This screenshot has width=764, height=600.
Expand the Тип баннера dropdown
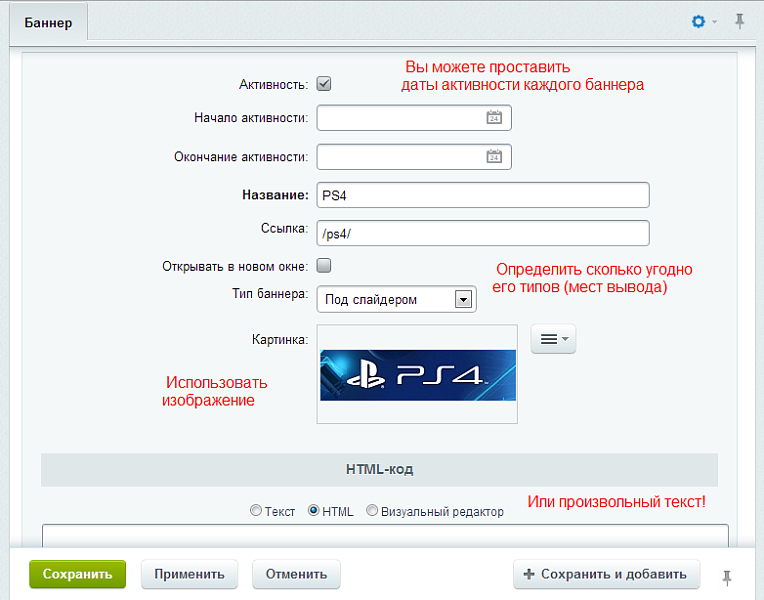point(462,299)
